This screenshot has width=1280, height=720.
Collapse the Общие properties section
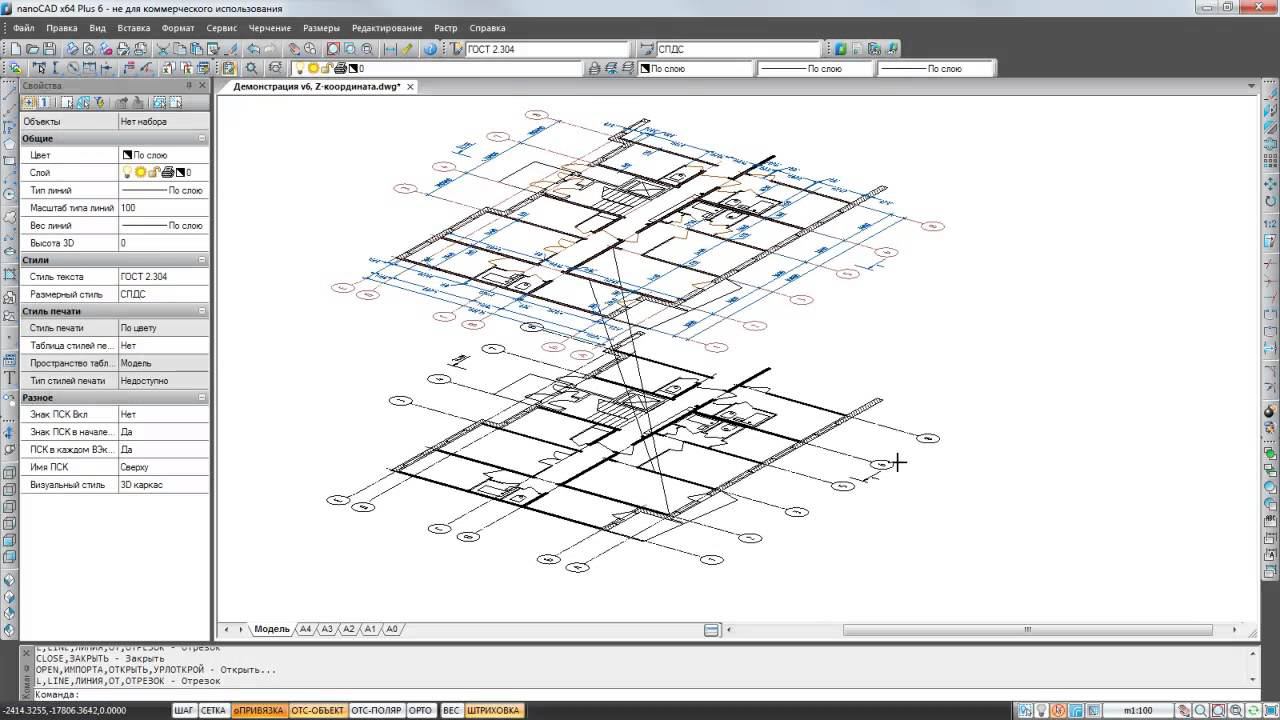(202, 138)
